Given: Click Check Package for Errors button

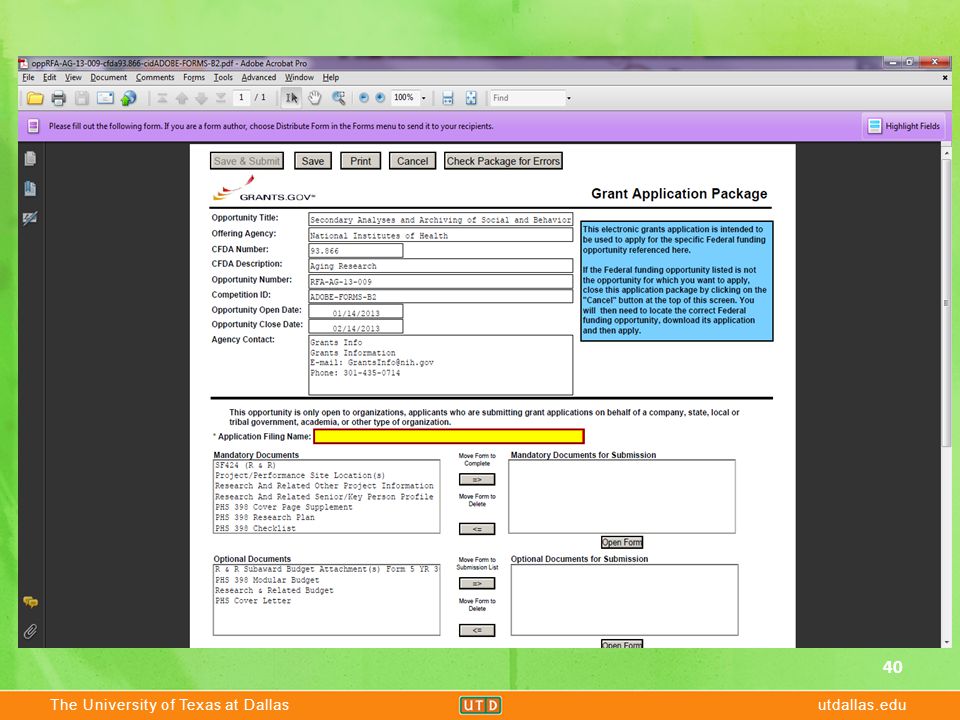Looking at the screenshot, I should [x=503, y=161].
